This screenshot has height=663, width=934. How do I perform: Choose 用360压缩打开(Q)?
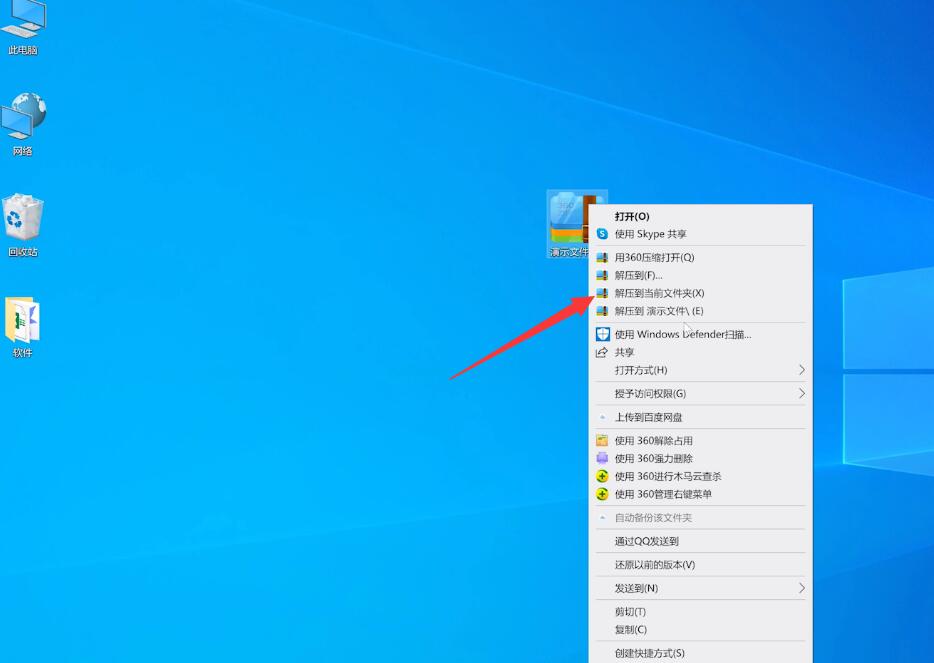pos(654,257)
